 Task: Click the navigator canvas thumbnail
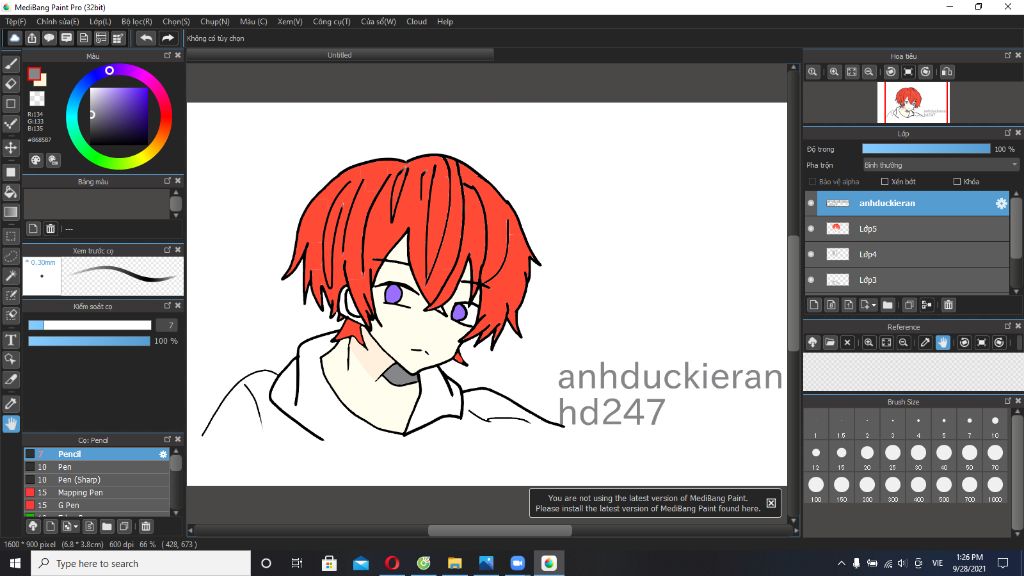click(x=913, y=102)
